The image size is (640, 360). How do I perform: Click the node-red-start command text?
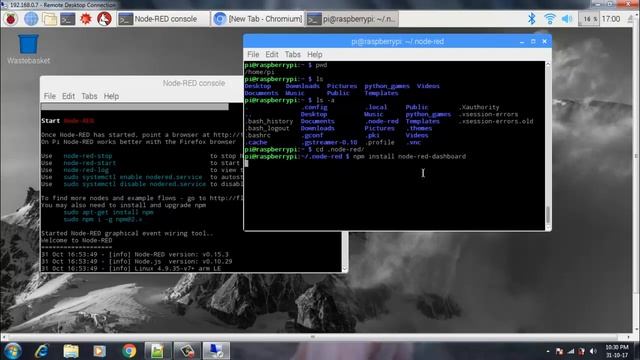(x=90, y=163)
